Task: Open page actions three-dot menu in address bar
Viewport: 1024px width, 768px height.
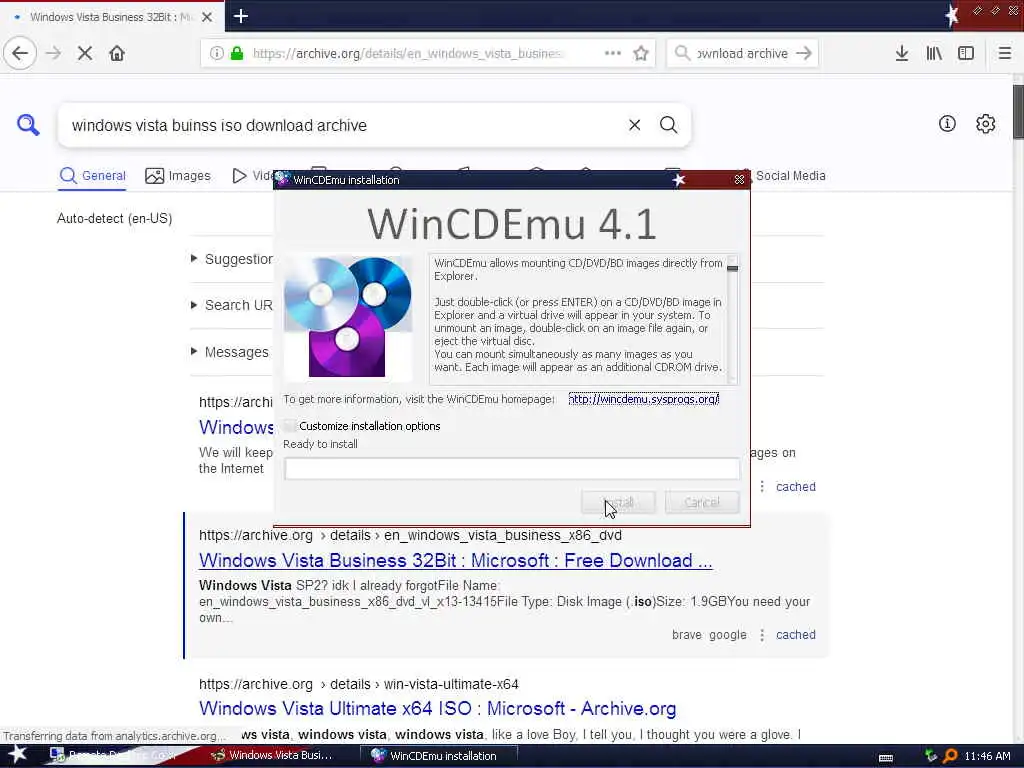Action: (613, 53)
